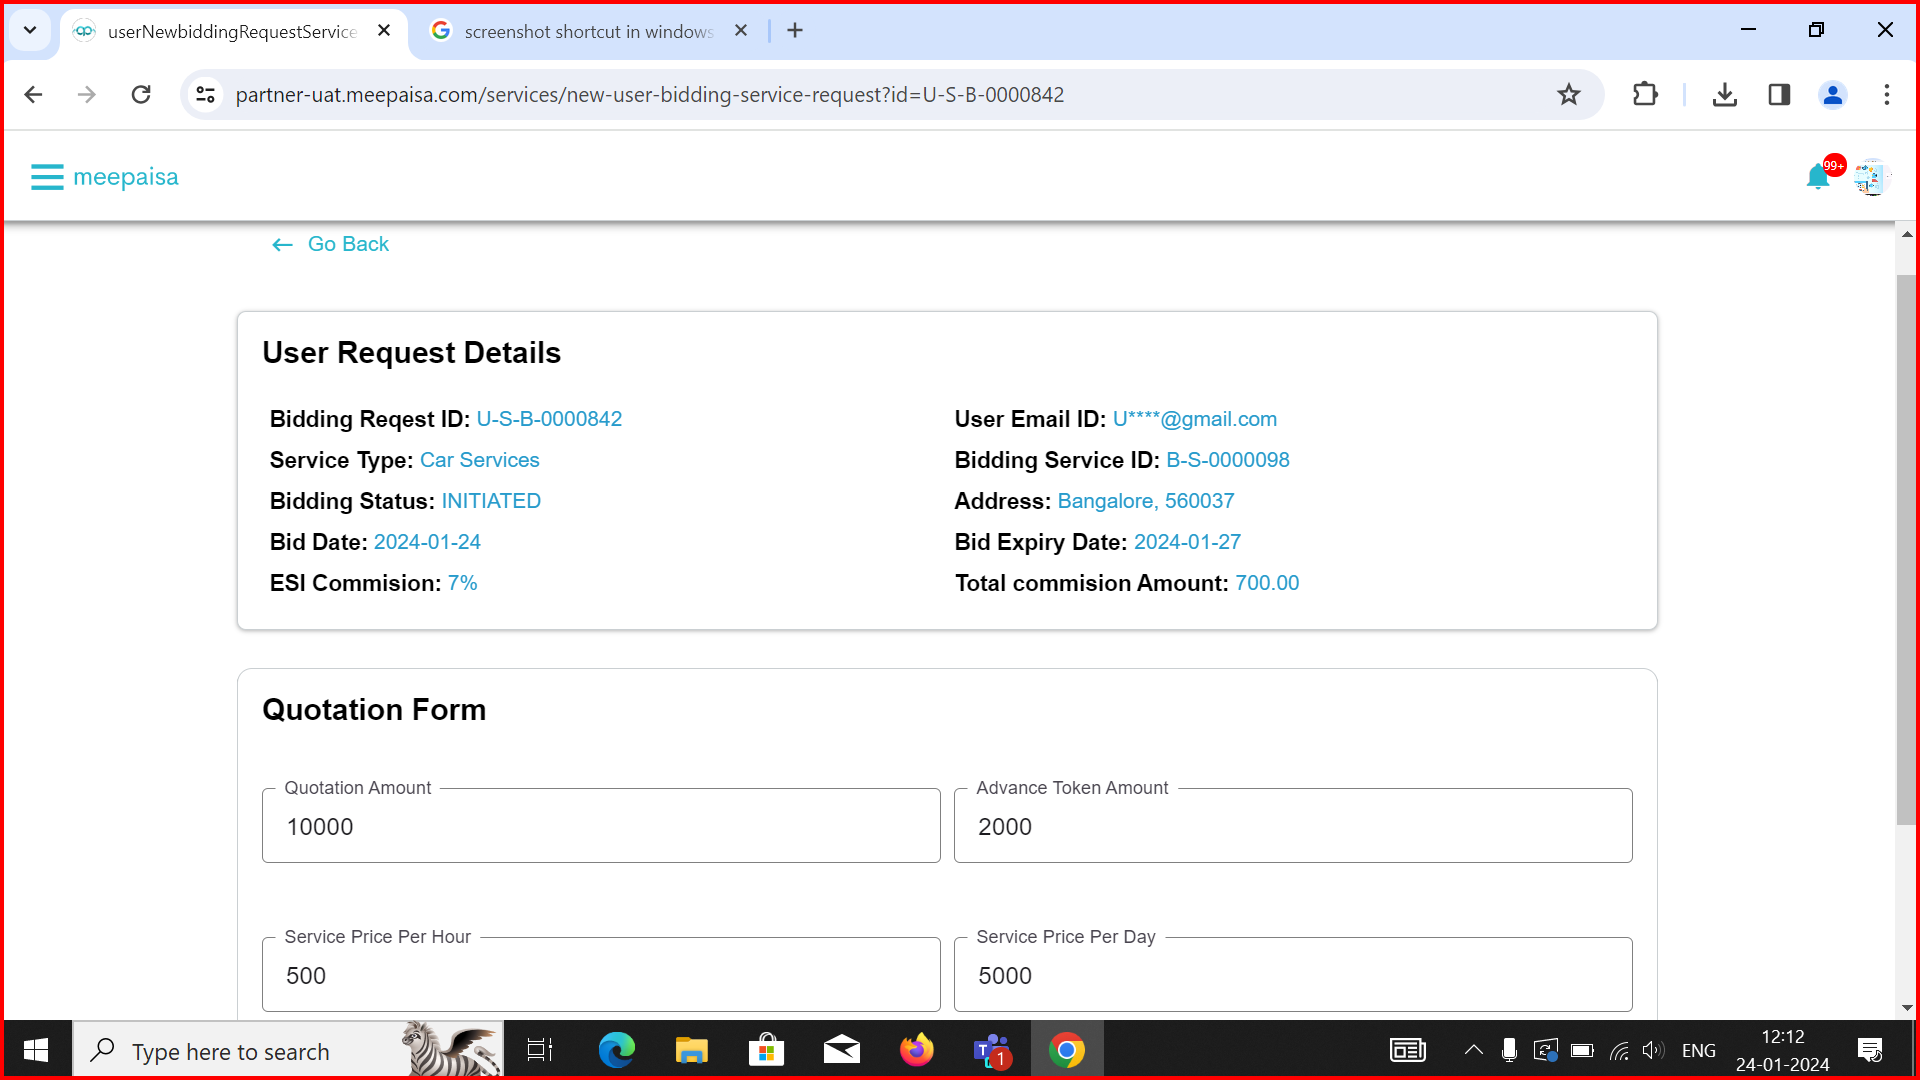
Task: Click the Quotation Form heading
Action: coord(374,710)
